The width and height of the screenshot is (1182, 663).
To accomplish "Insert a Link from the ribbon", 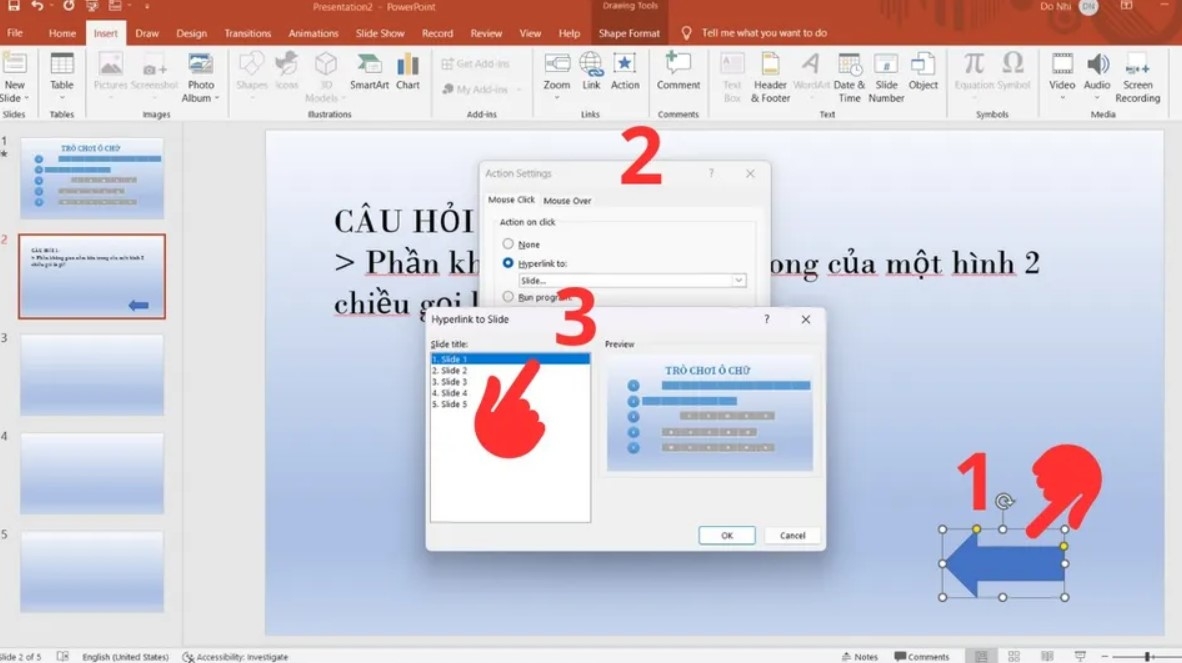I will [591, 72].
